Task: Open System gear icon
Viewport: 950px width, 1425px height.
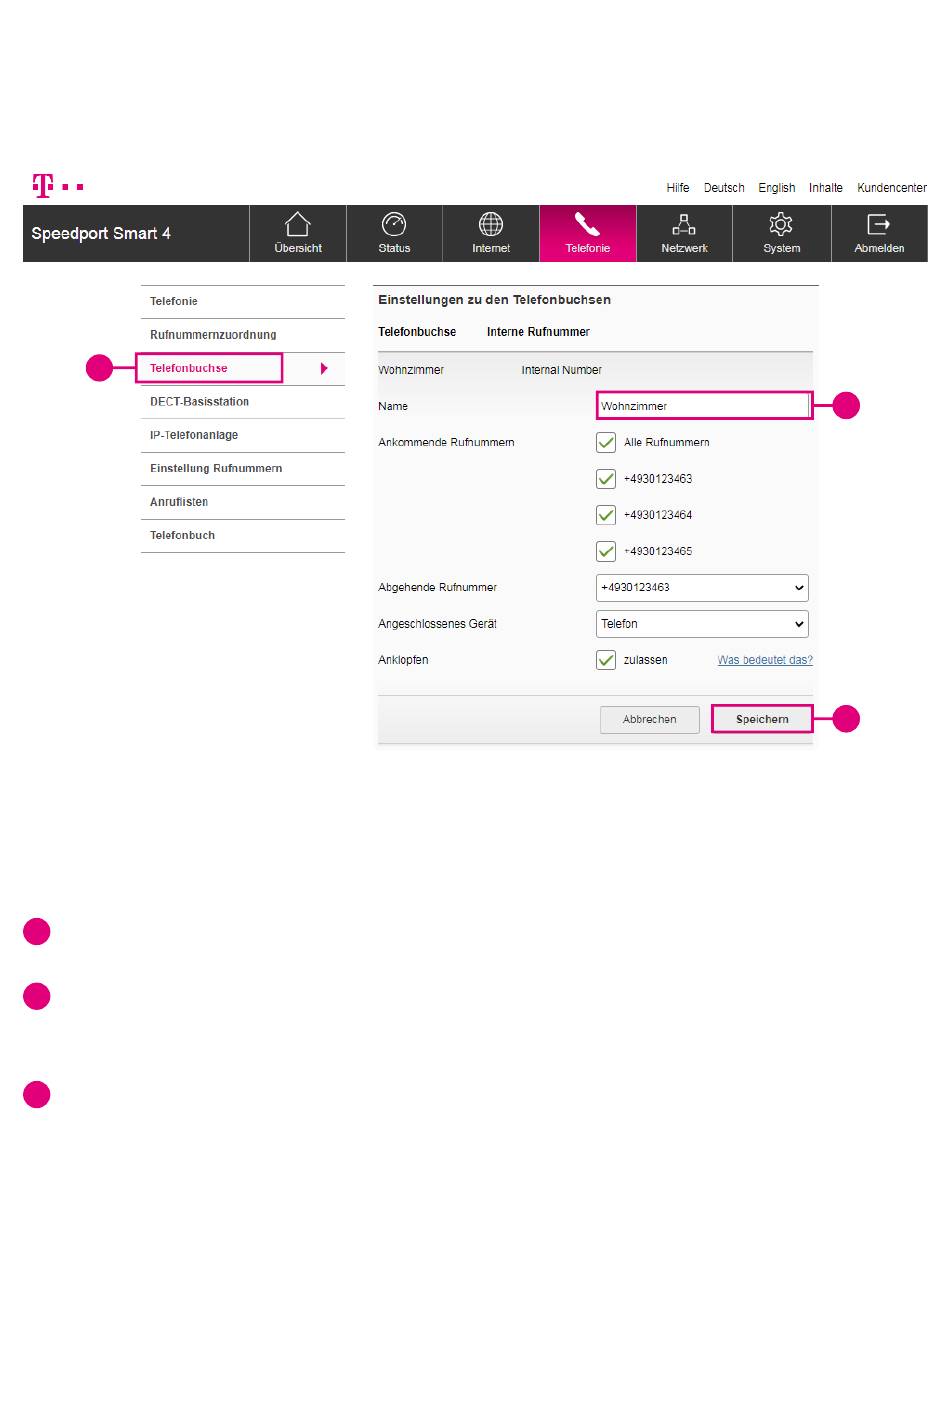Action: (x=781, y=224)
